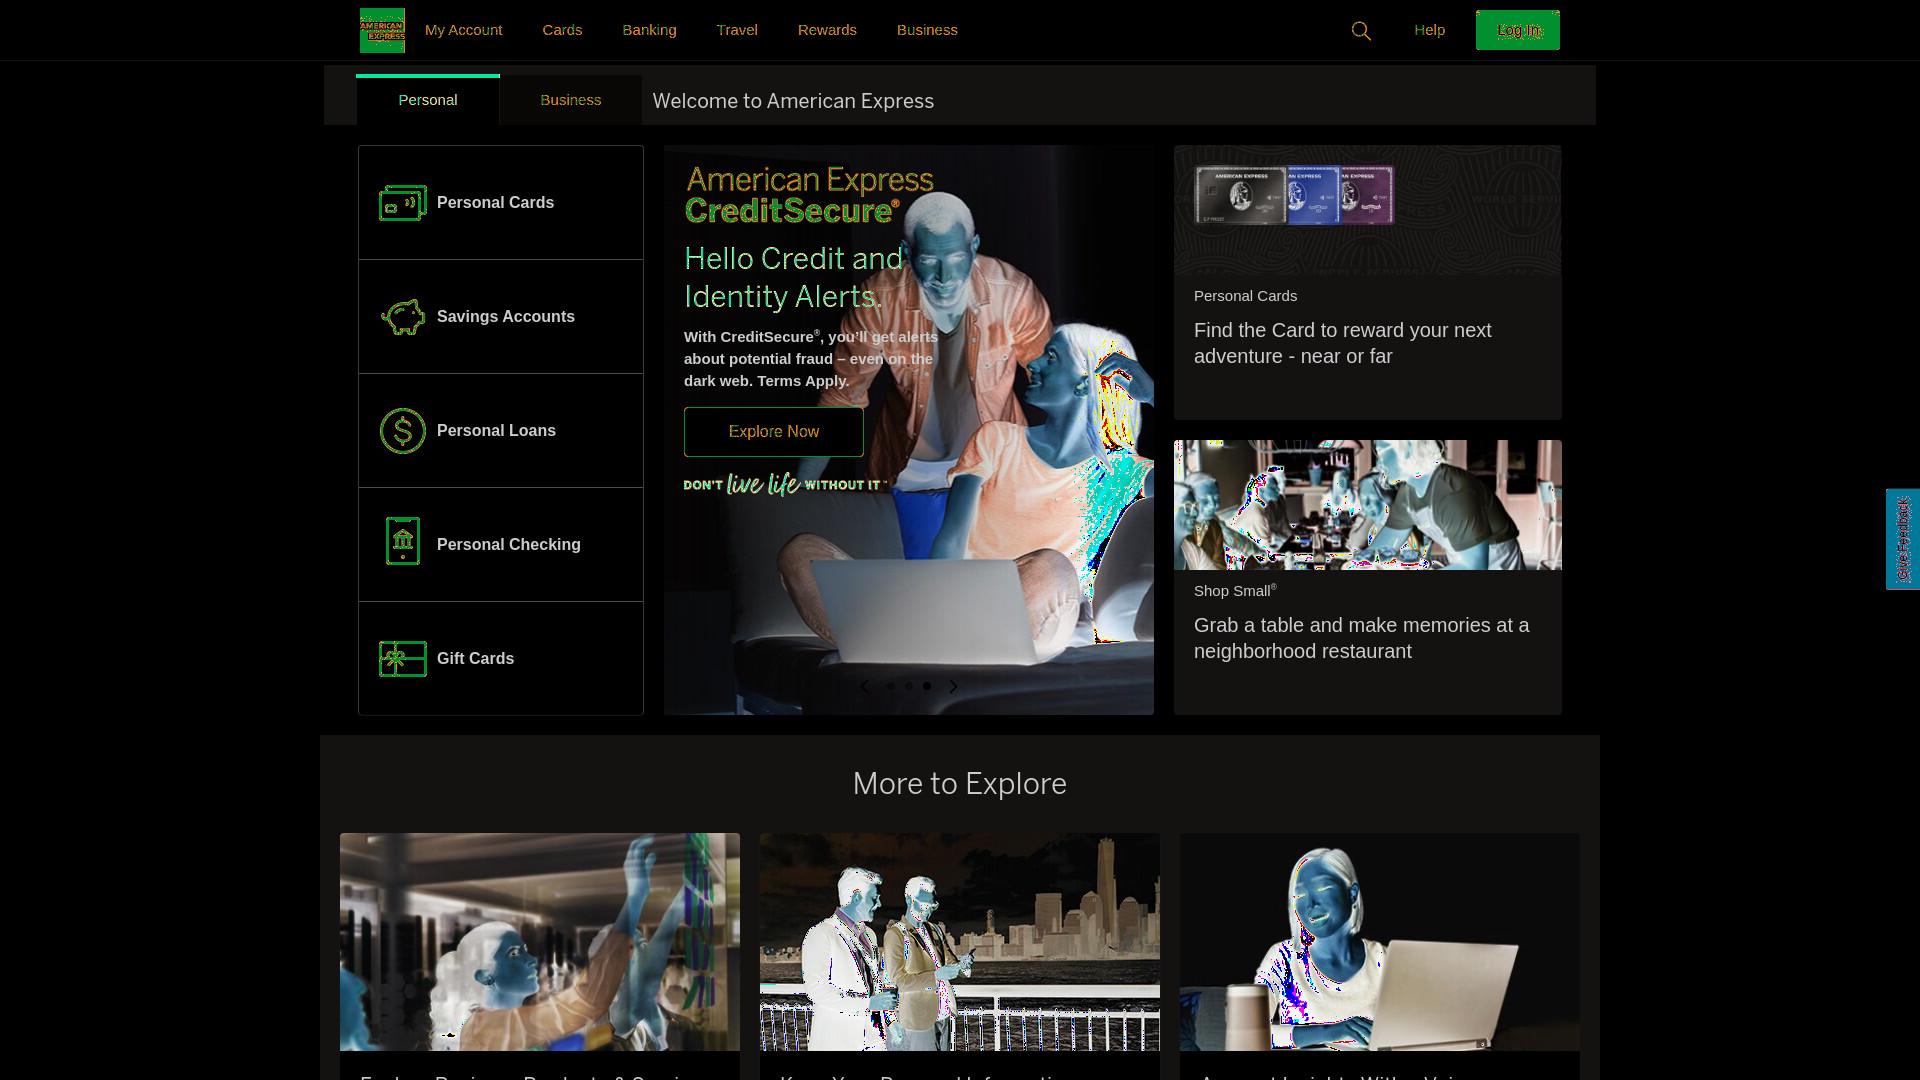1920x1080 pixels.
Task: Click the Personal Cards card icon
Action: coord(403,203)
